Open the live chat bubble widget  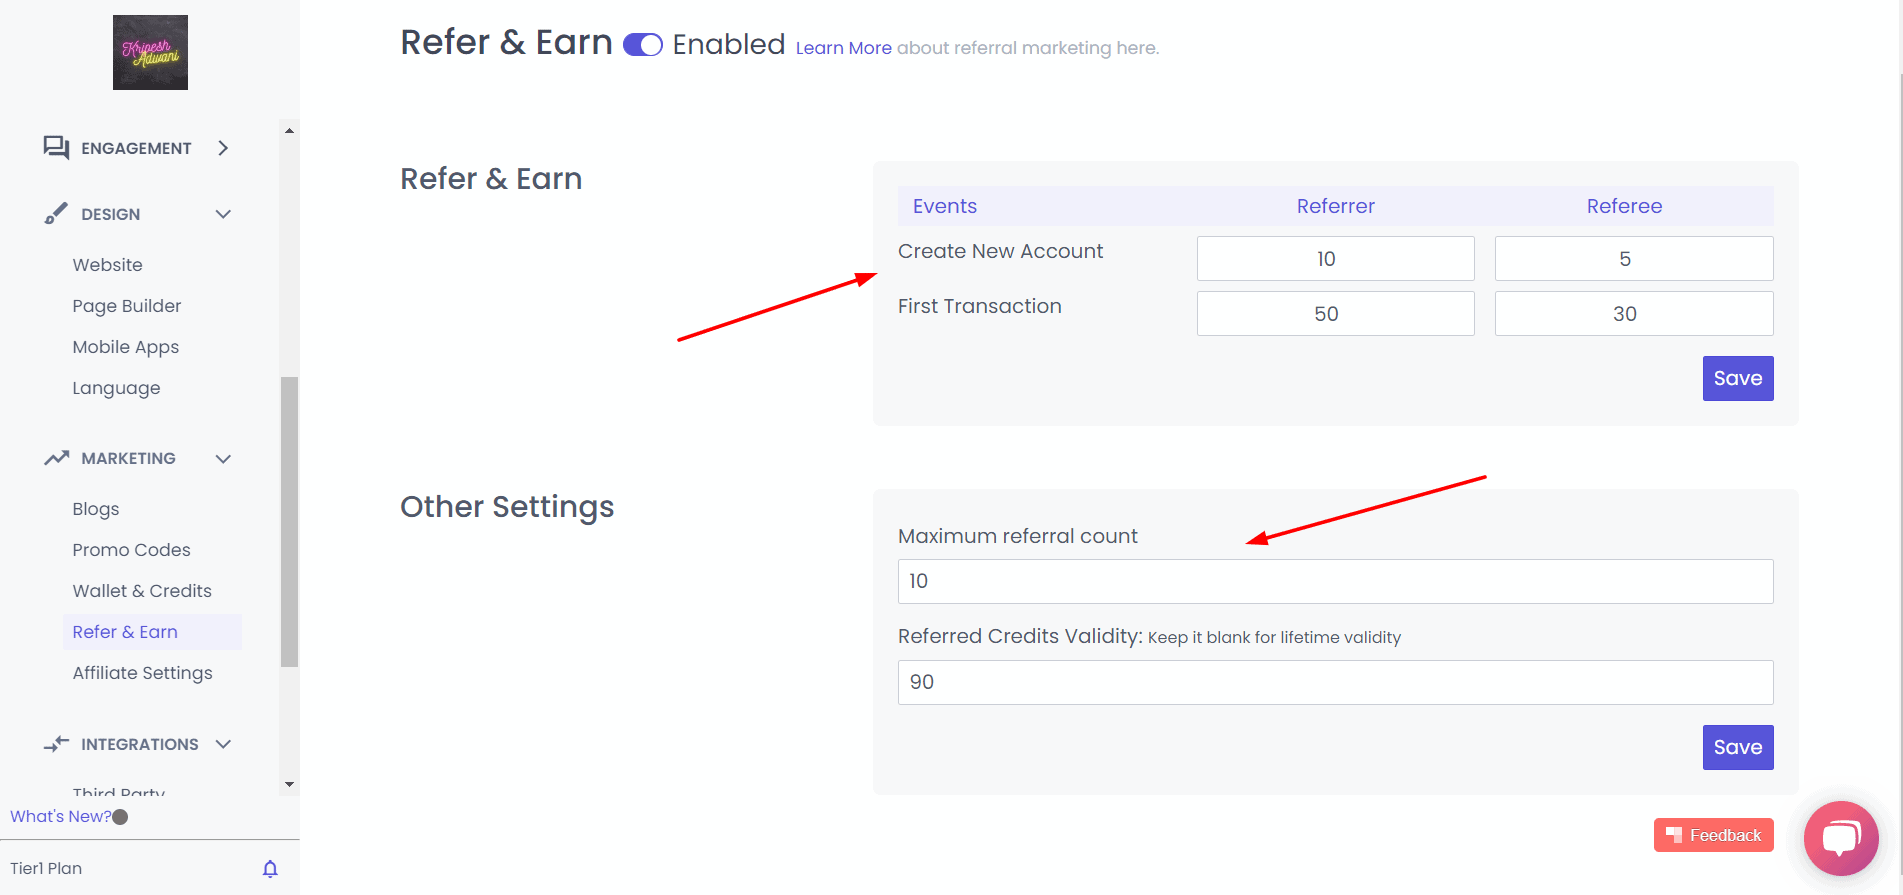tap(1840, 838)
